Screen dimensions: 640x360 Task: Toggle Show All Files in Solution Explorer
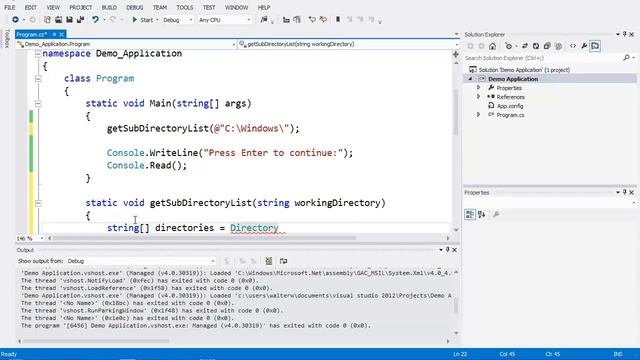[558, 46]
